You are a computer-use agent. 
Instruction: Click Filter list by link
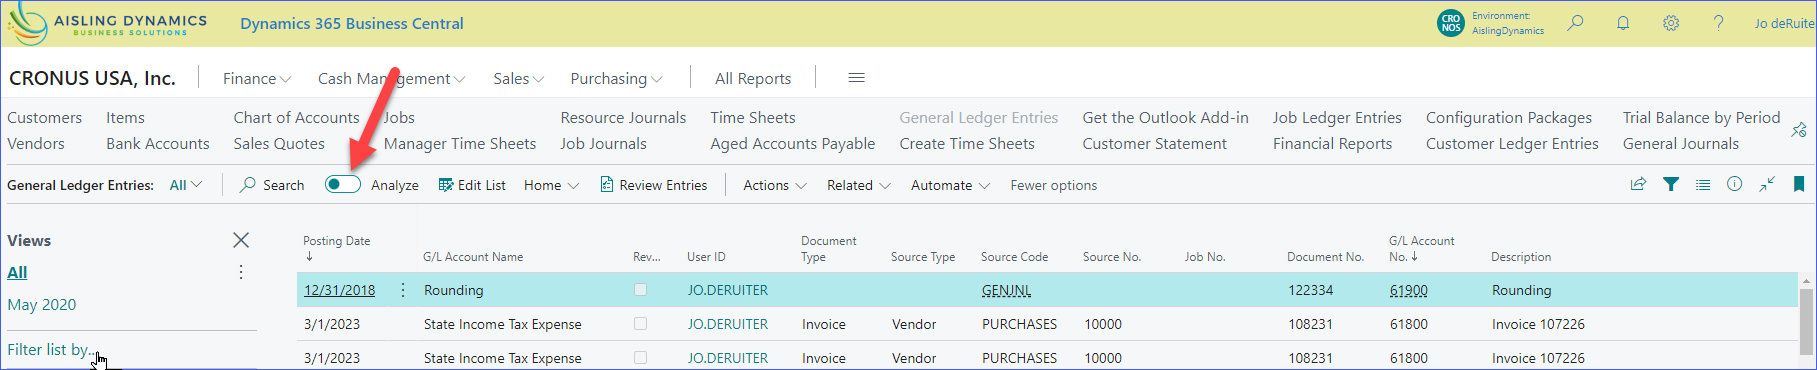51,350
